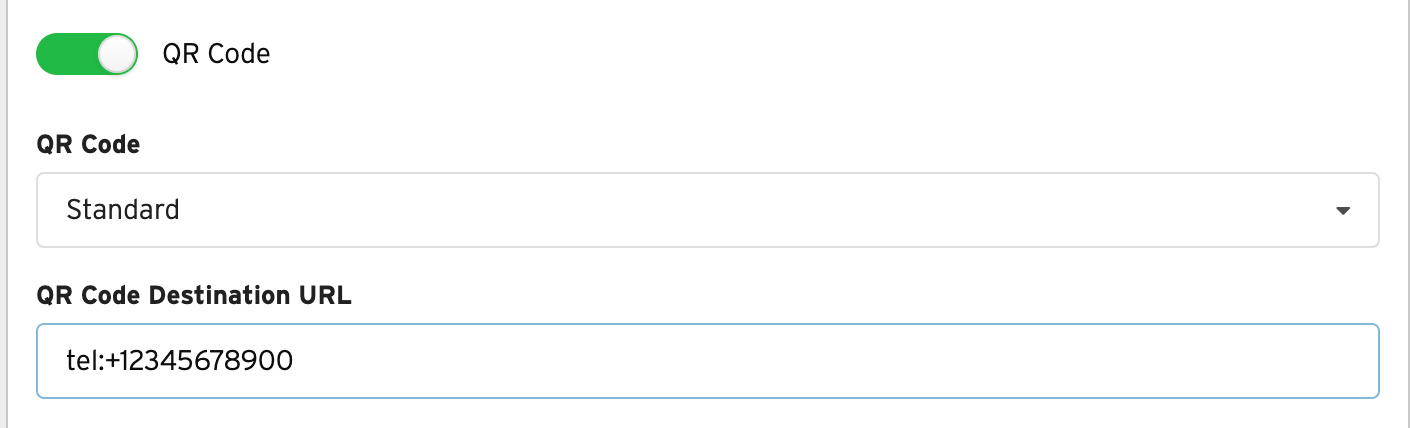
Task: Click the dropdown caret arrow icon
Action: 1343,211
